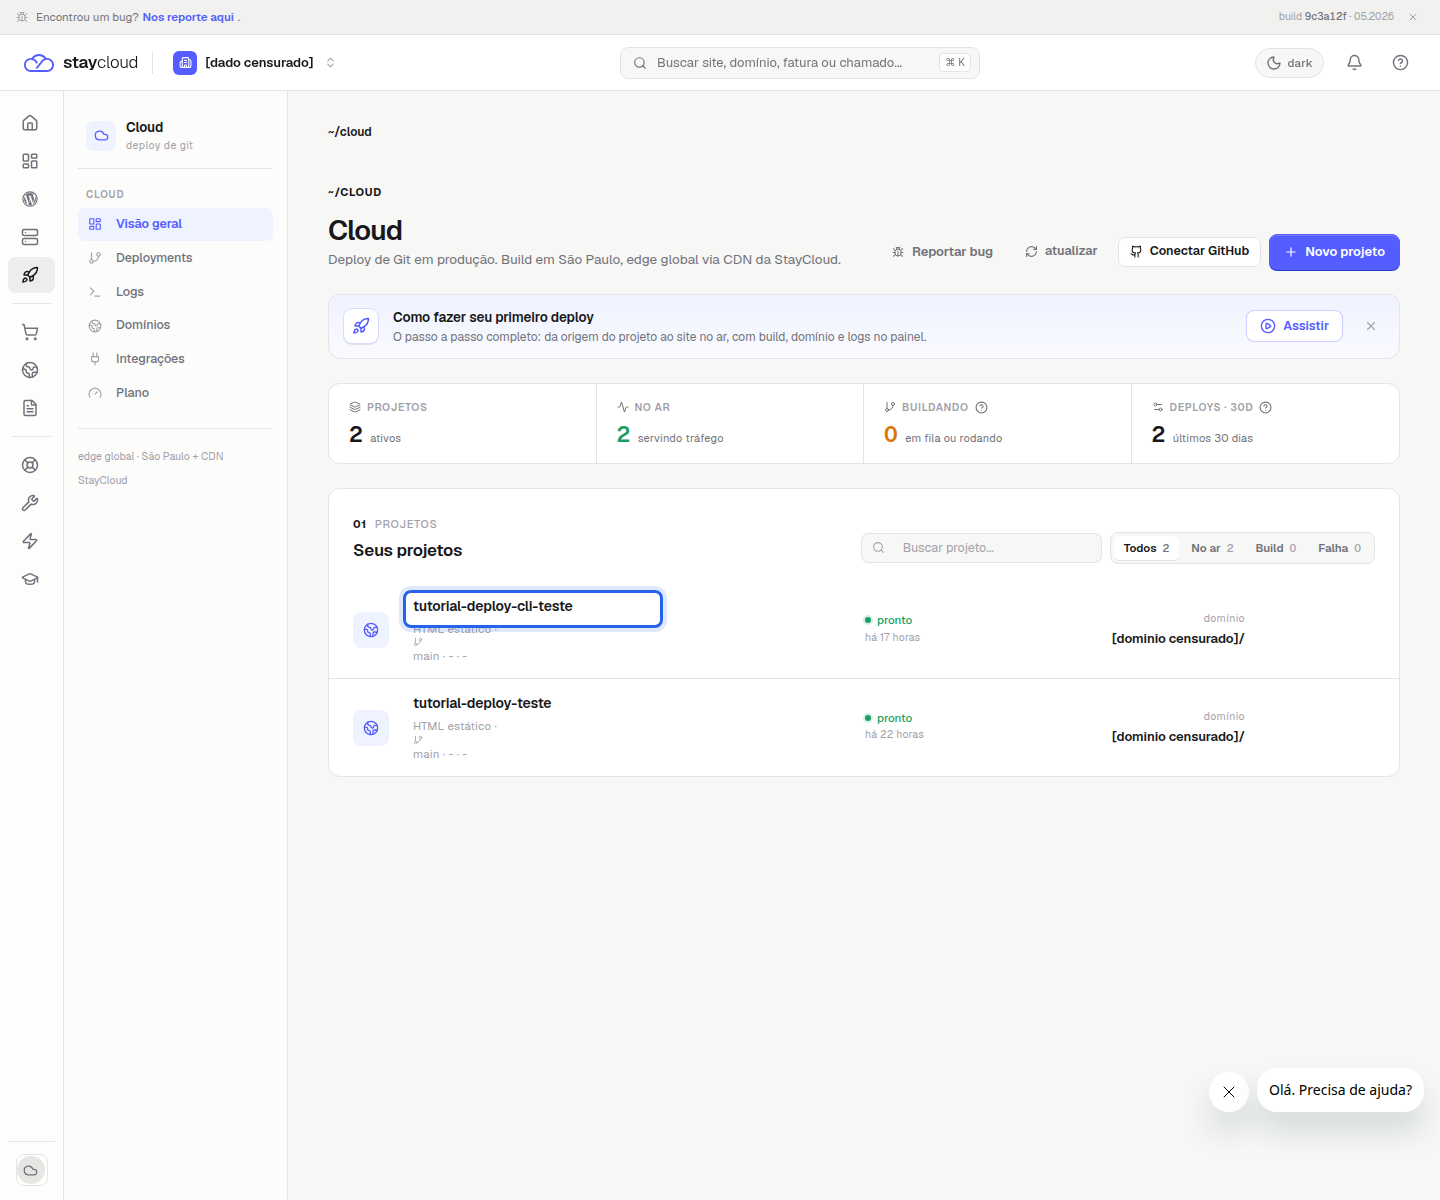Screen dimensions: 1440x1200
Task: Click the StayCloud logo
Action: tap(81, 62)
